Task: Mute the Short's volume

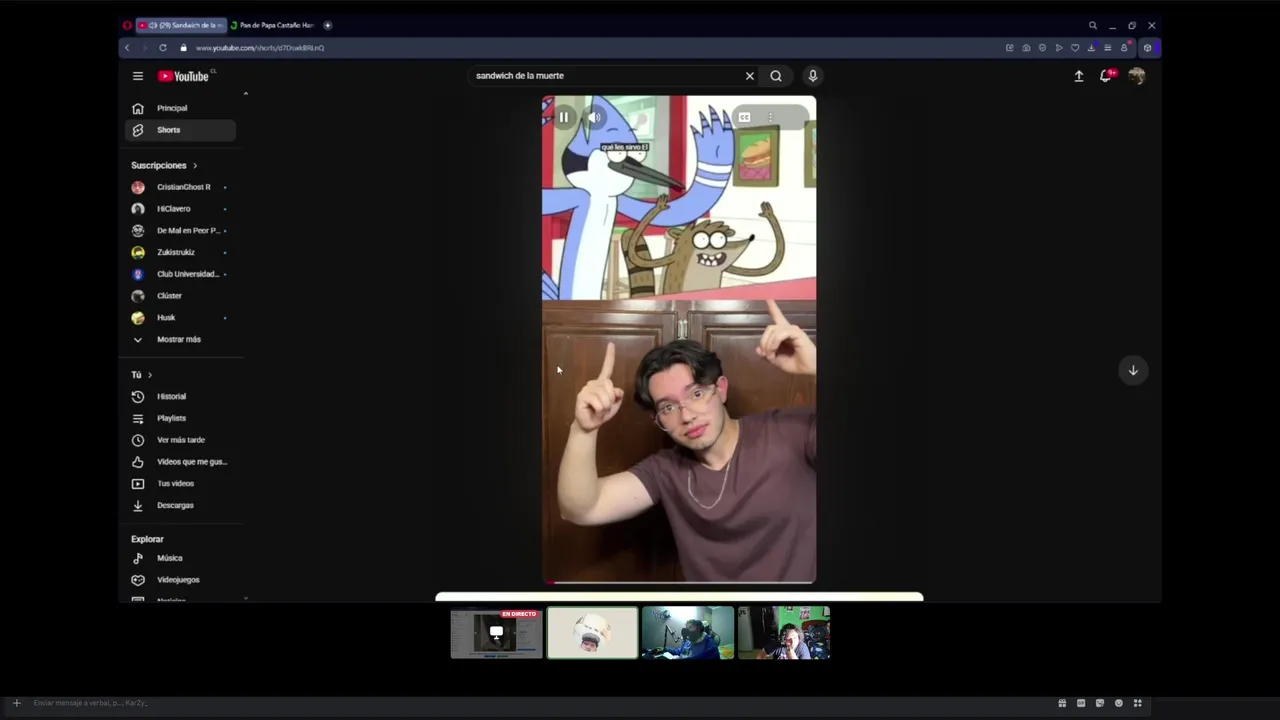Action: pos(594,117)
